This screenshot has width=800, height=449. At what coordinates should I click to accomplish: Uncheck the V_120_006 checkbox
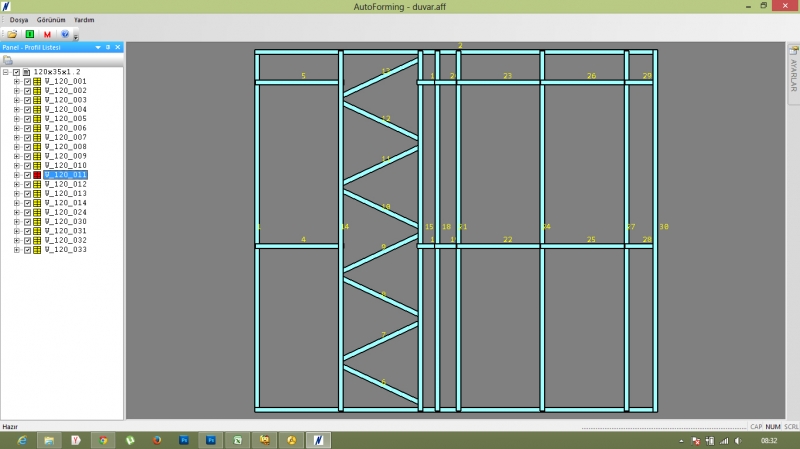[28, 129]
